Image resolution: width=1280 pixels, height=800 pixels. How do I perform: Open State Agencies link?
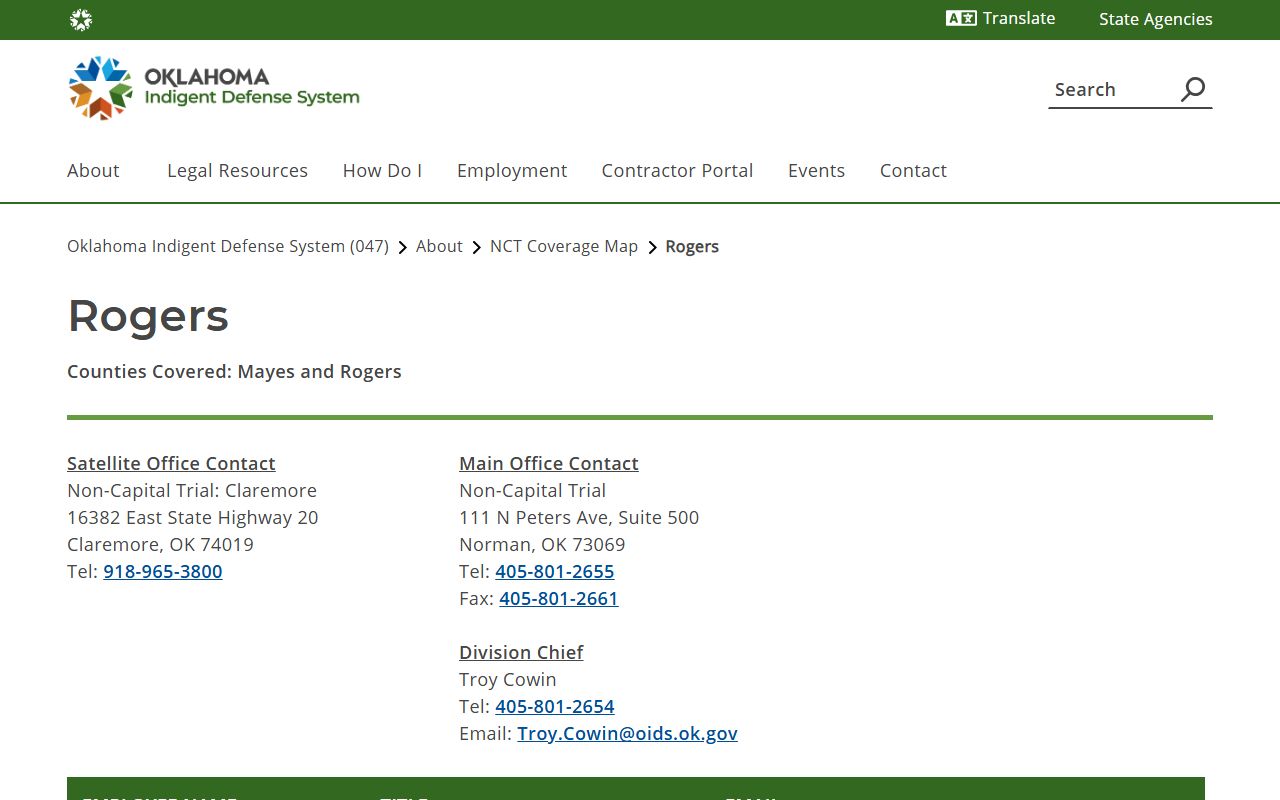pos(1155,19)
